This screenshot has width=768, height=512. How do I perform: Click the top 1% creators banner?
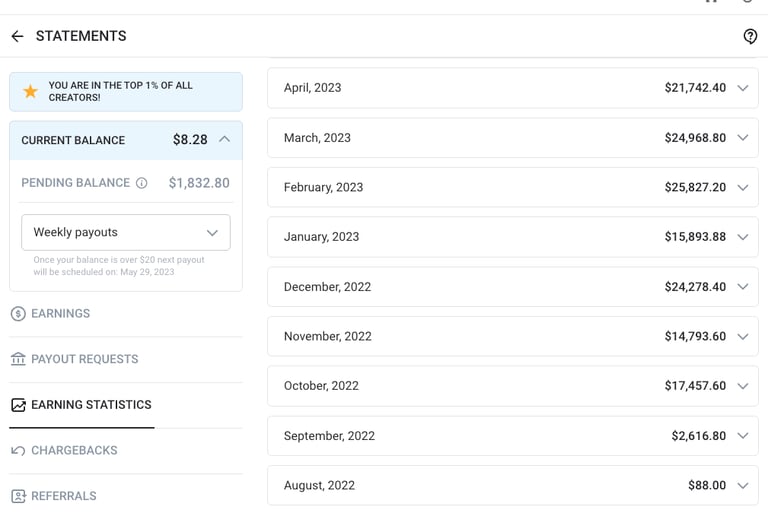click(x=126, y=92)
